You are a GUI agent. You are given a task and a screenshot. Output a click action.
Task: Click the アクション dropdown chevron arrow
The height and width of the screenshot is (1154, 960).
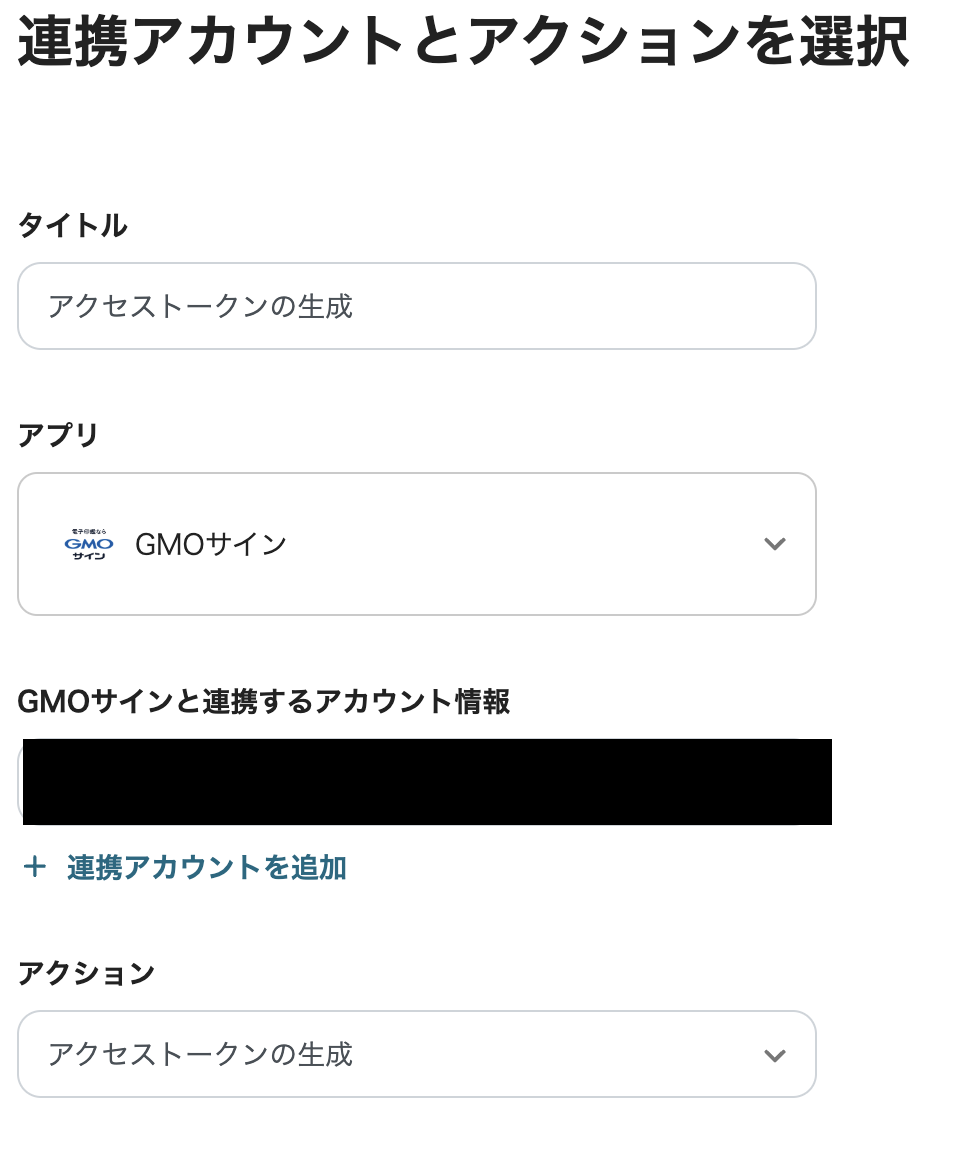(774, 1055)
